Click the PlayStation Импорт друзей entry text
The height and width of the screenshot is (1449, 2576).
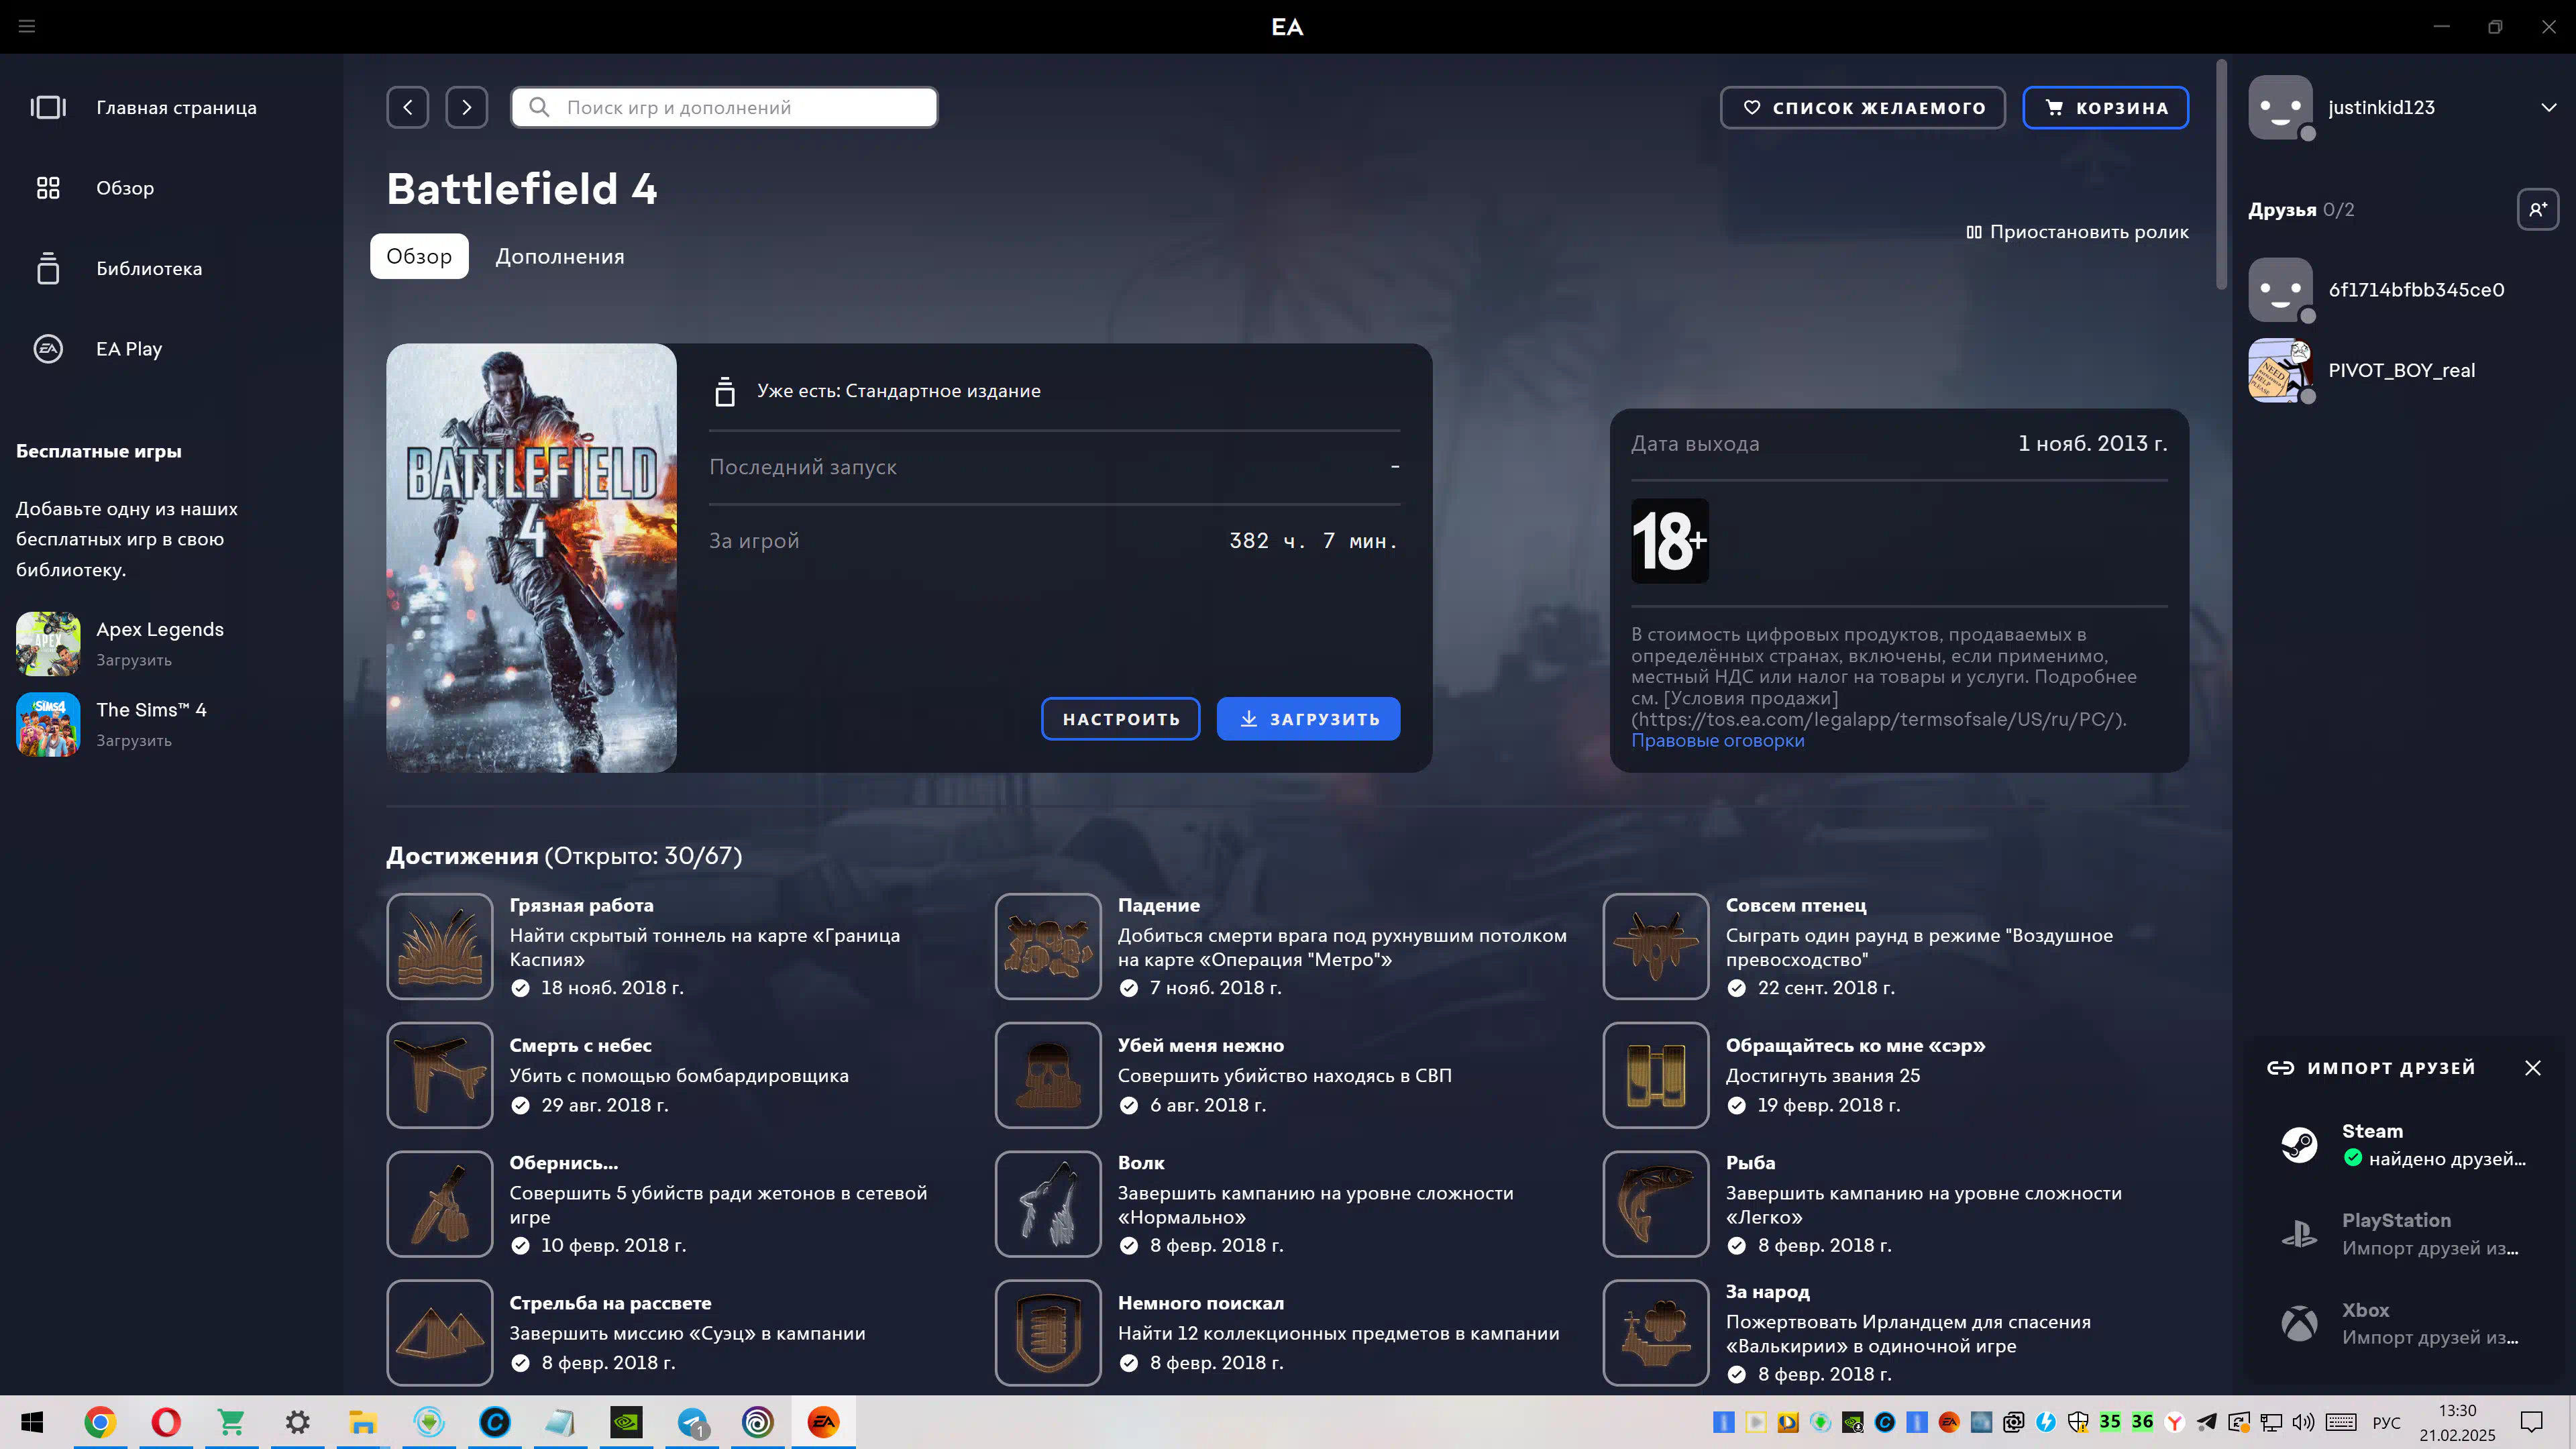(2430, 1248)
